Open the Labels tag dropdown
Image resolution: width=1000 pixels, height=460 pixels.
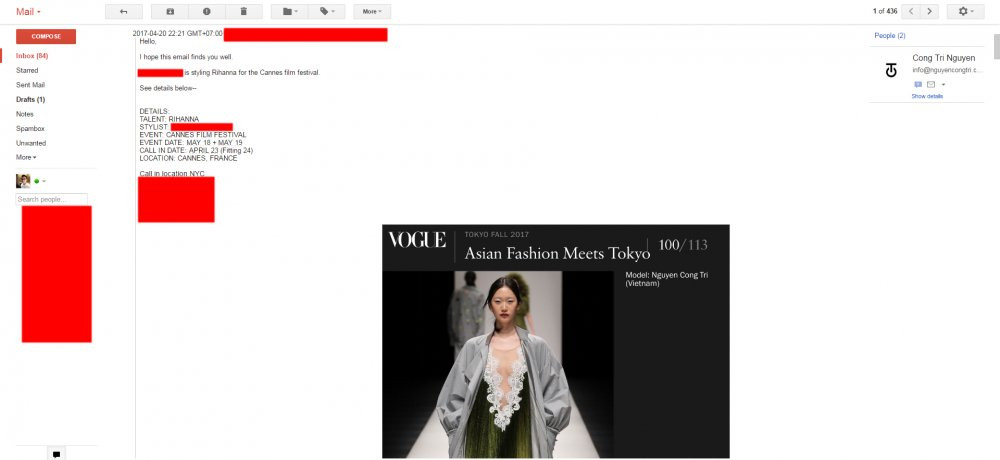(x=327, y=11)
